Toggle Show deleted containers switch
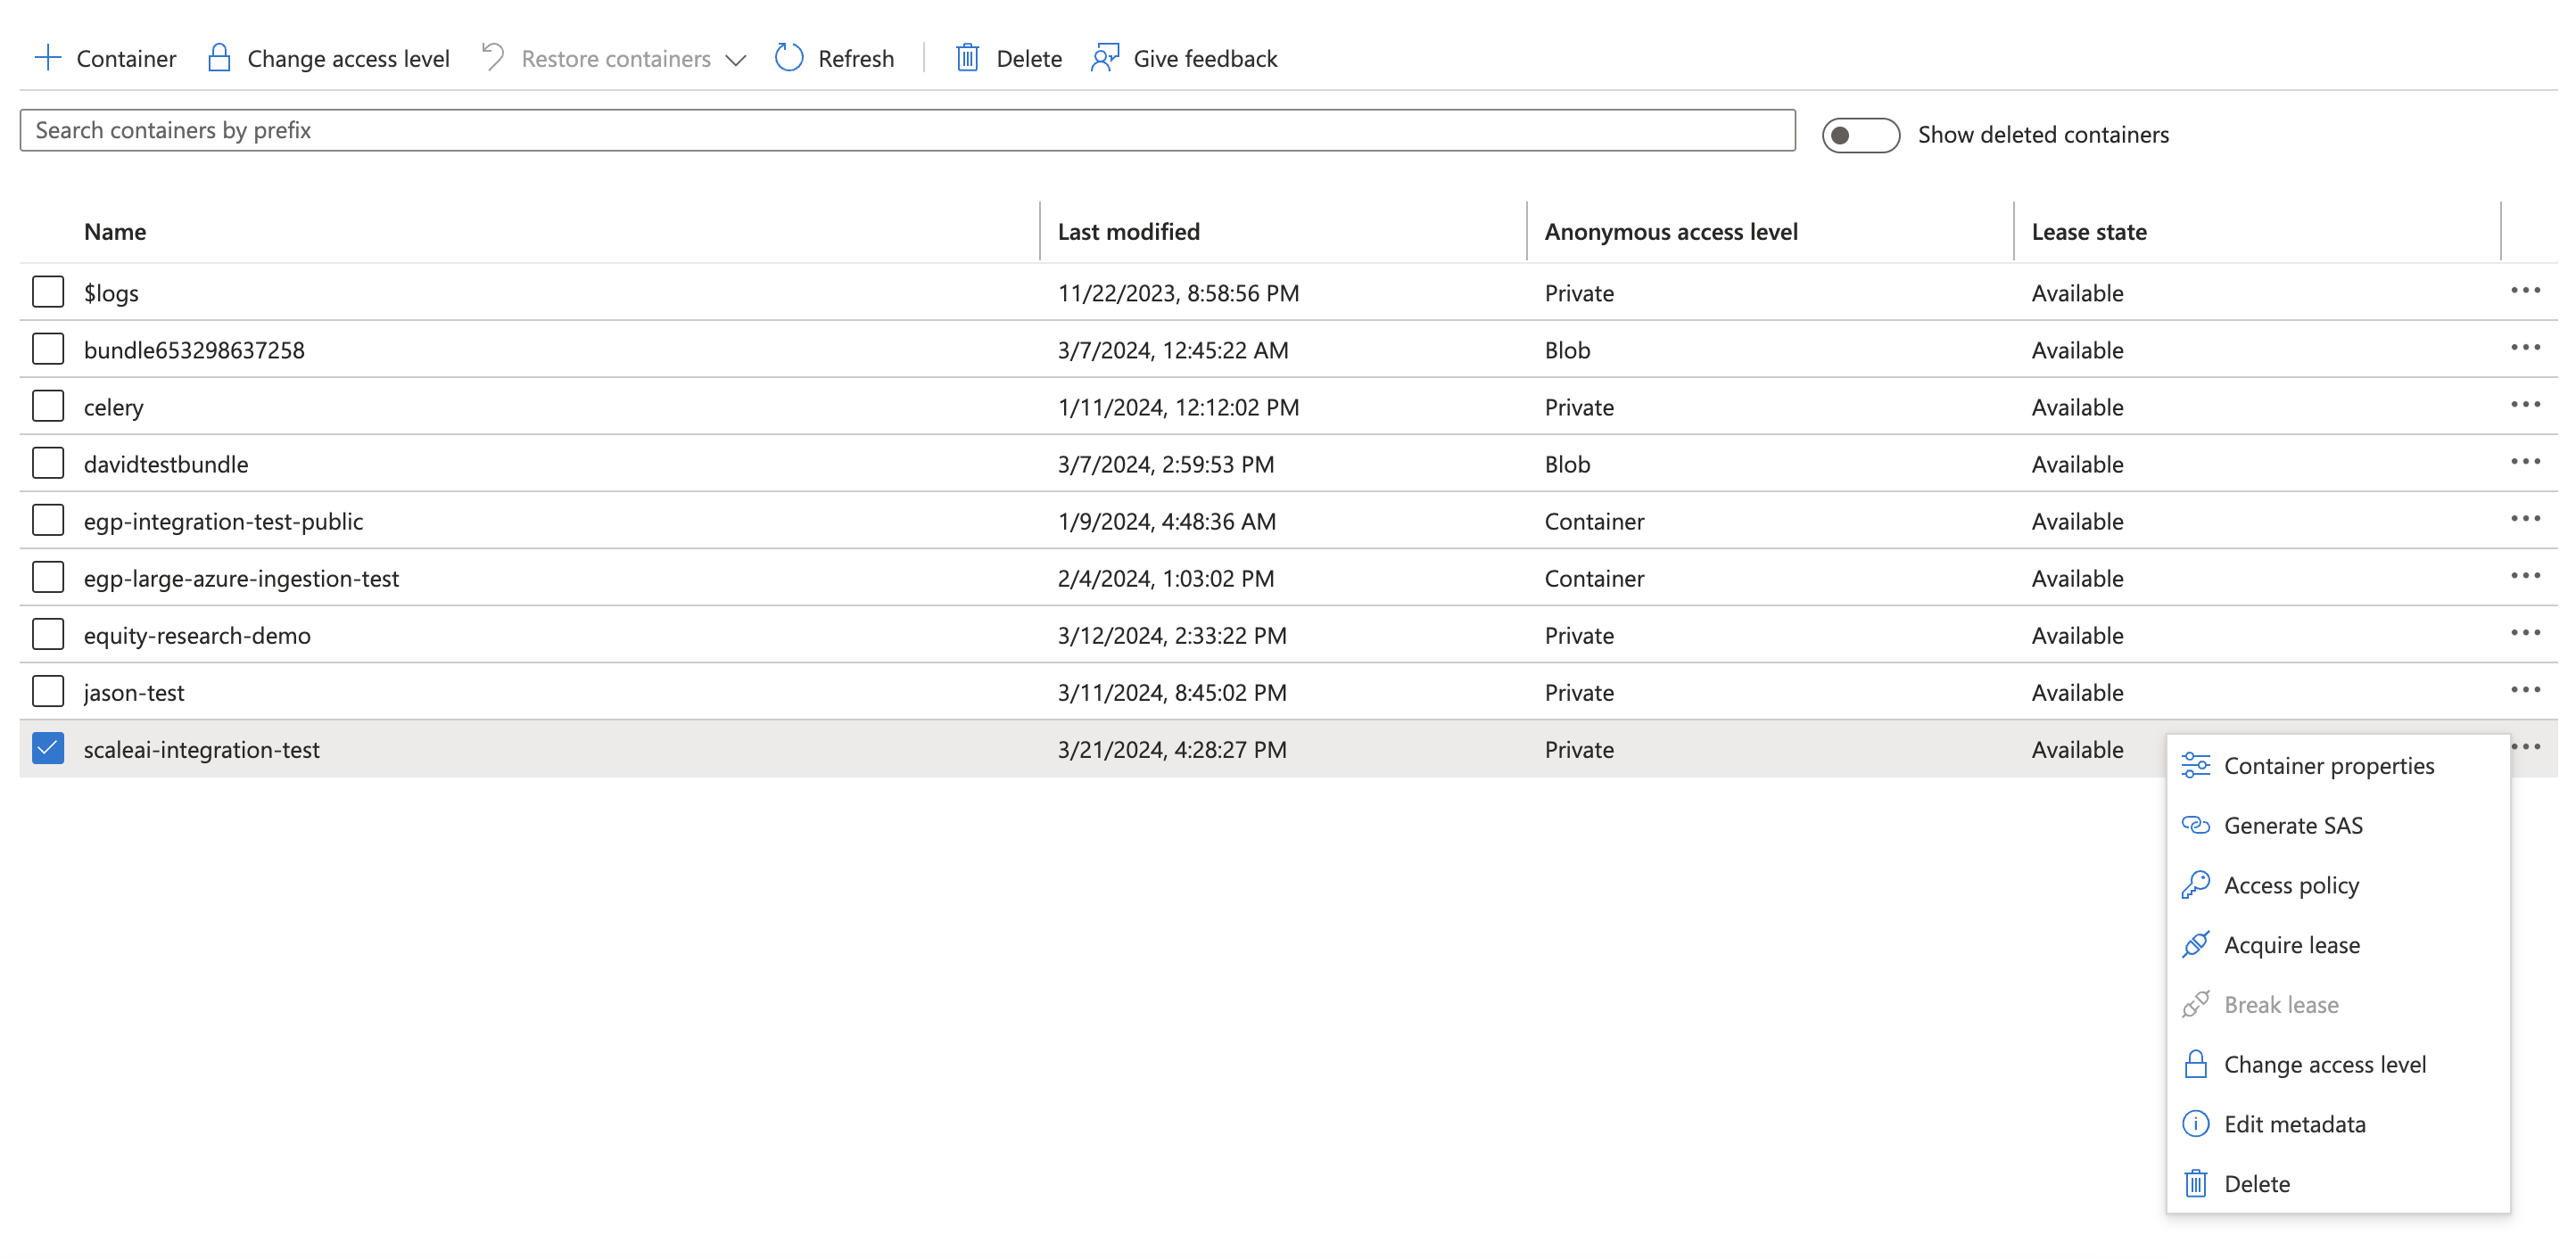 coord(1859,135)
